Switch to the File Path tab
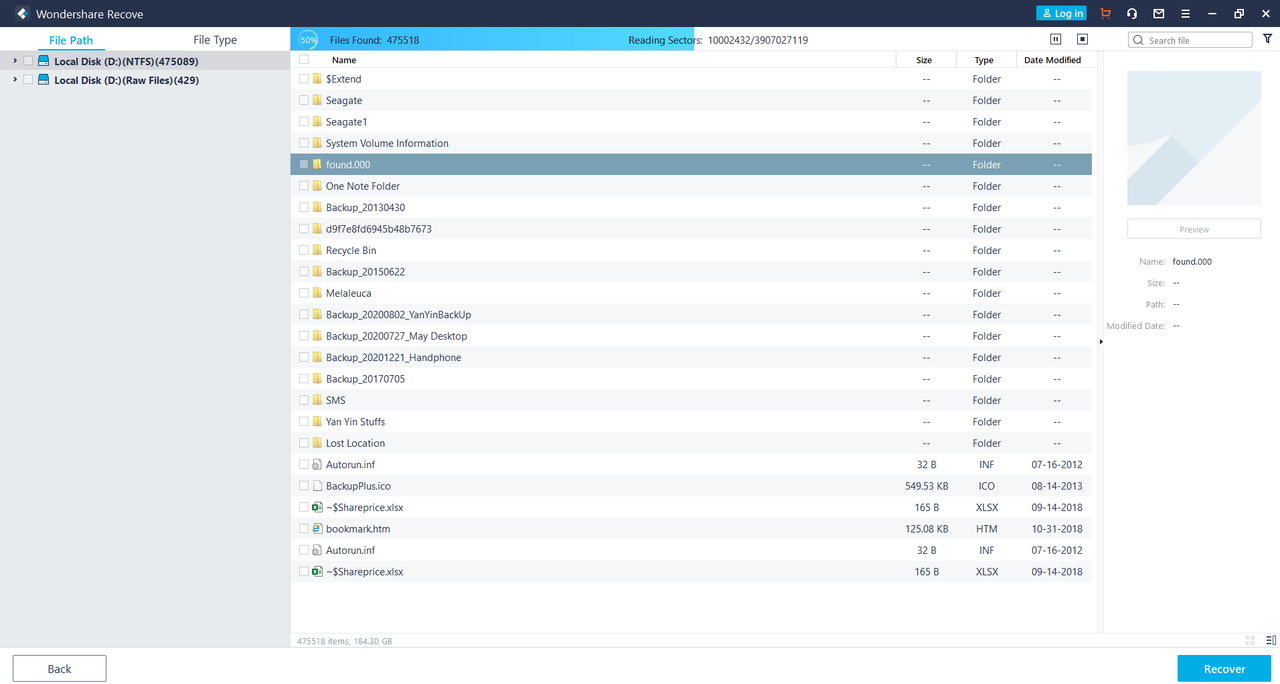Image resolution: width=1280 pixels, height=684 pixels. tap(71, 40)
